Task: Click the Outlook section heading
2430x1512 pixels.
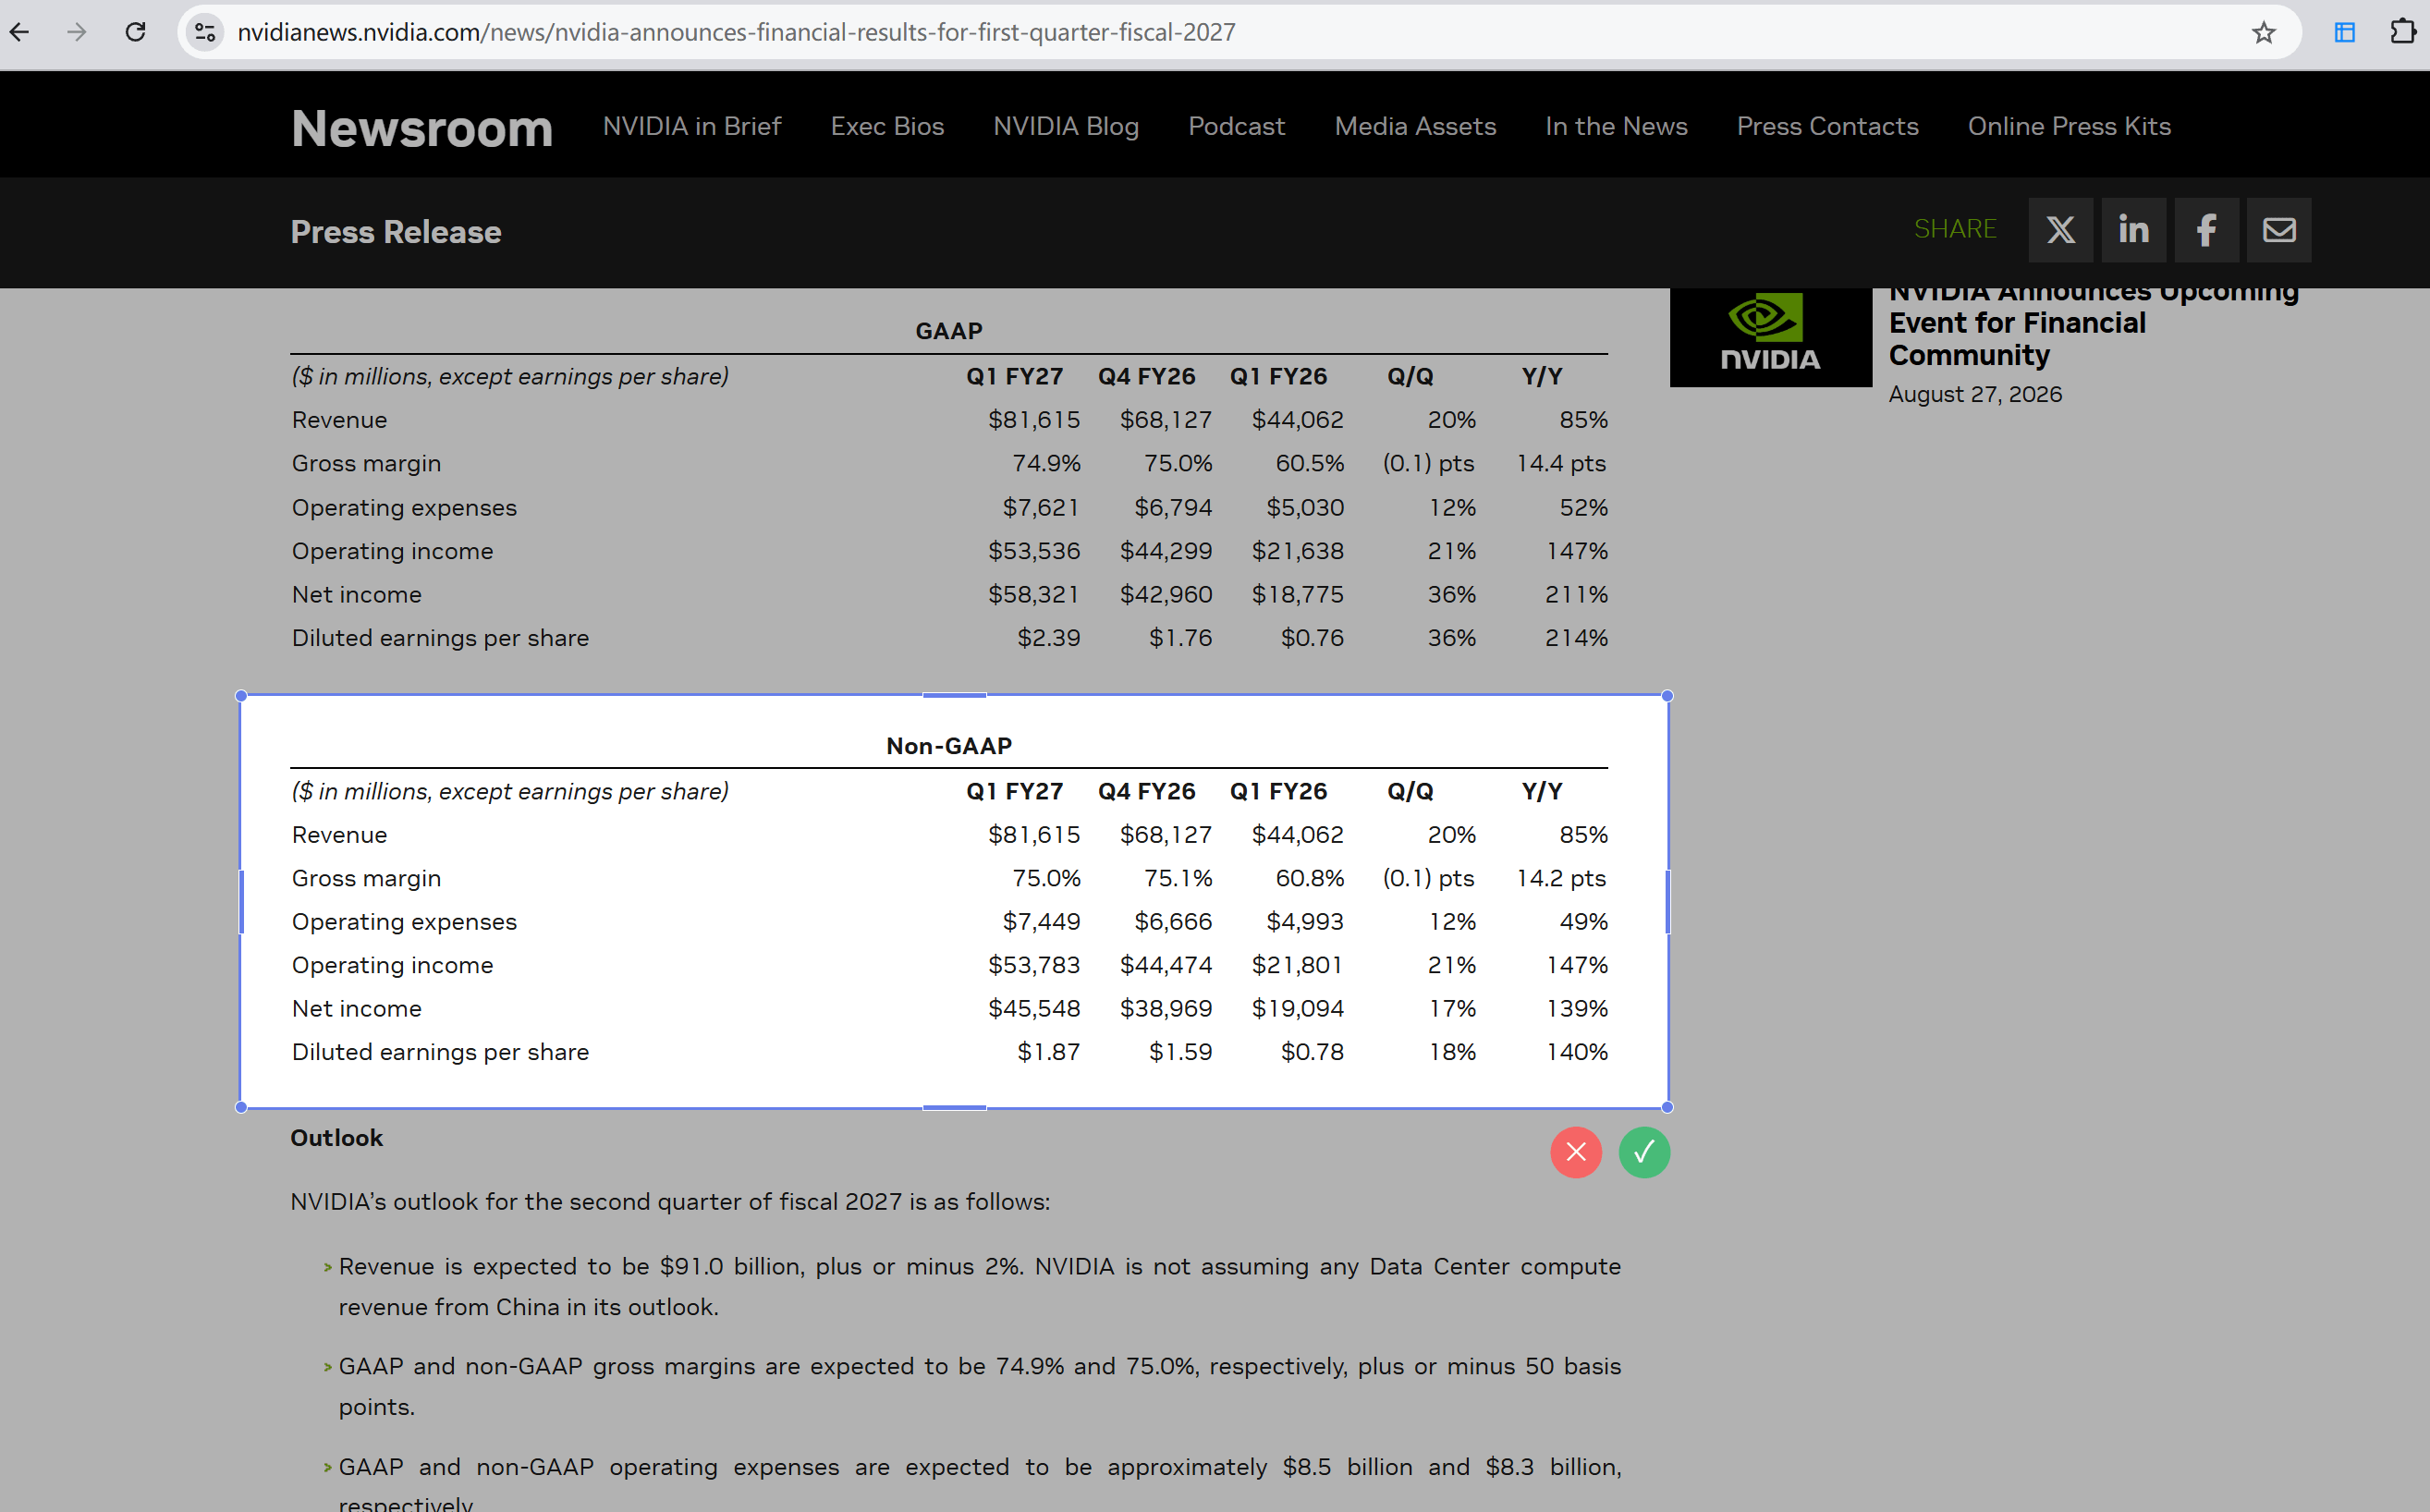Action: click(337, 1138)
